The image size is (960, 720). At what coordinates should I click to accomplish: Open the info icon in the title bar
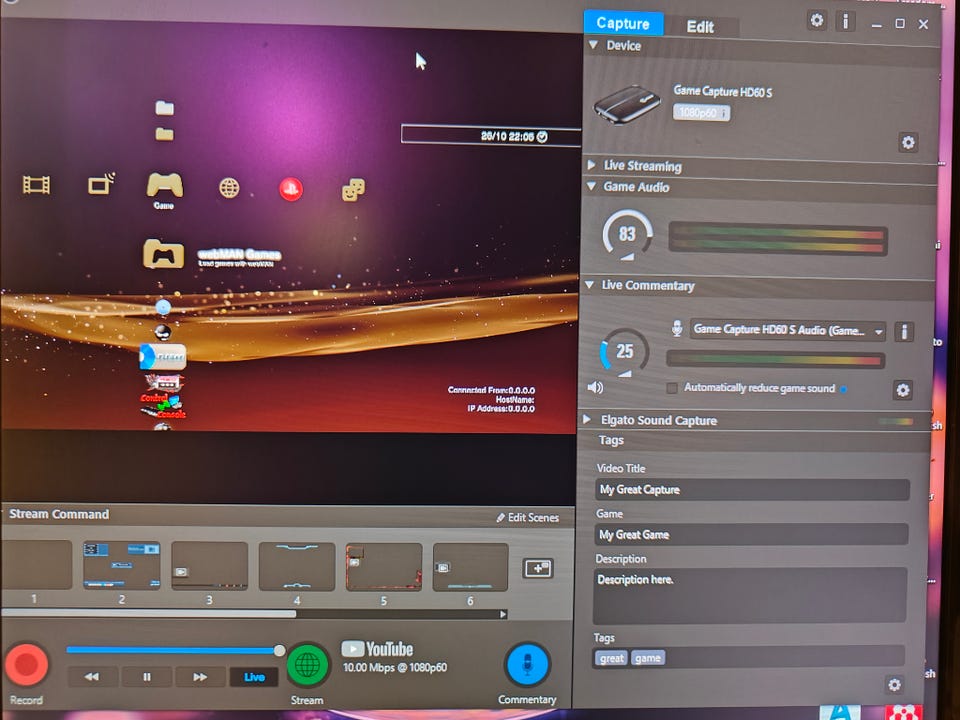point(846,21)
